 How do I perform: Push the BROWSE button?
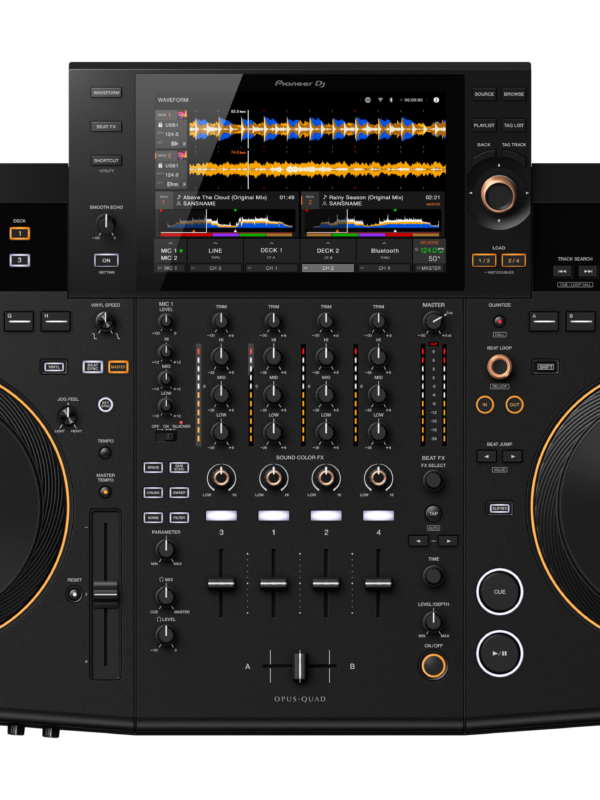tap(514, 94)
